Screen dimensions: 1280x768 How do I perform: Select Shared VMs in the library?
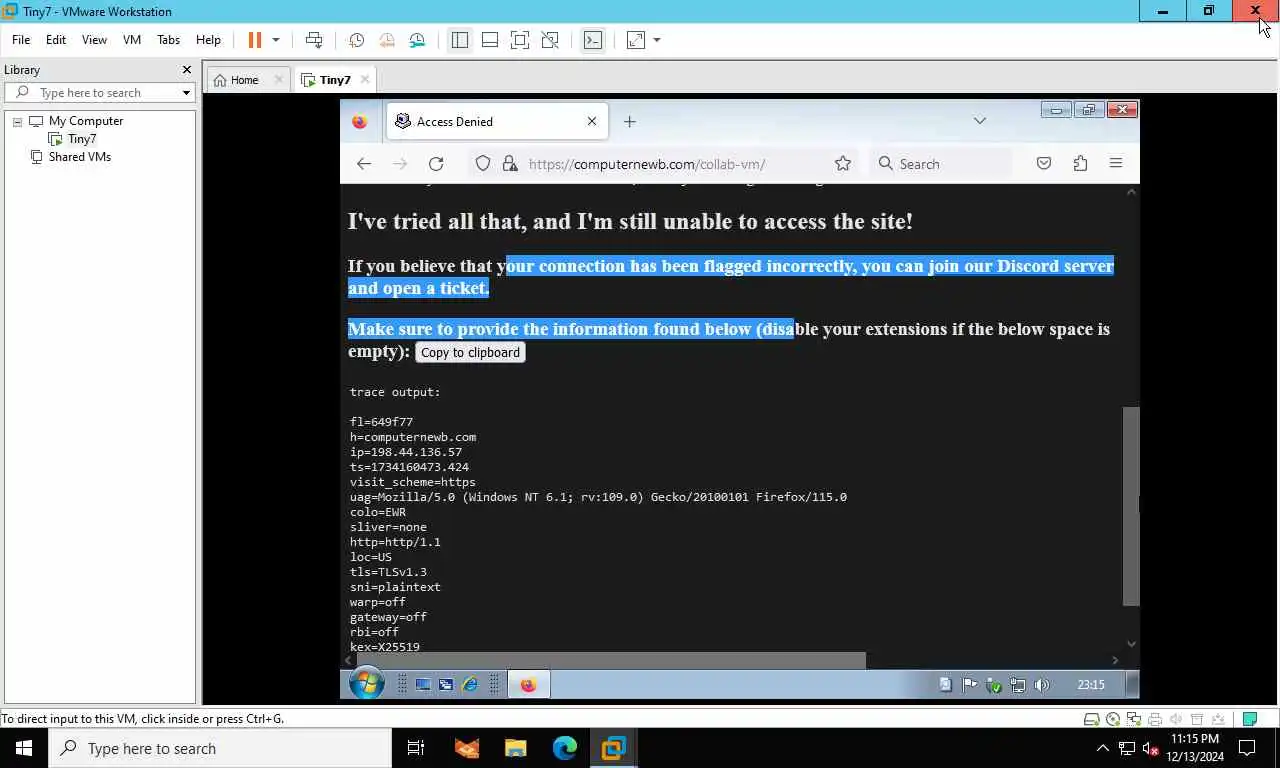coord(80,157)
